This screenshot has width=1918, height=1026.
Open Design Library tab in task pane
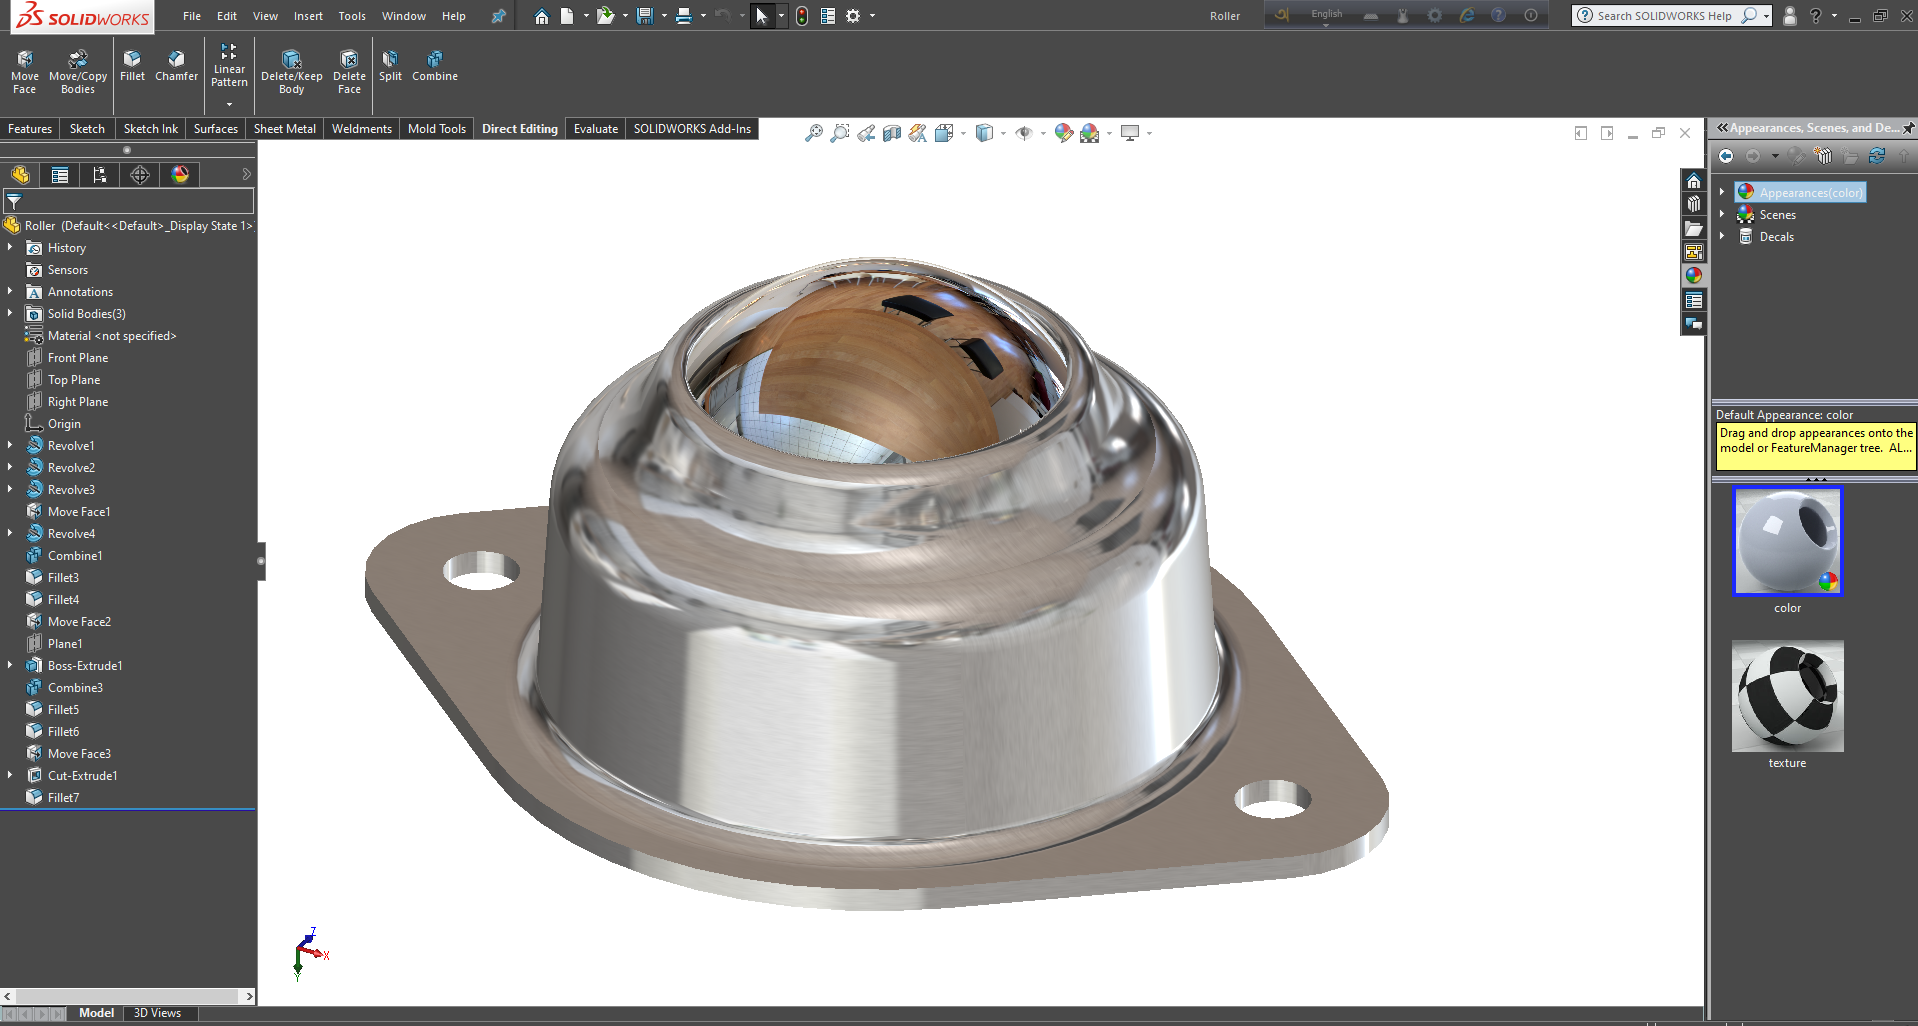1693,204
